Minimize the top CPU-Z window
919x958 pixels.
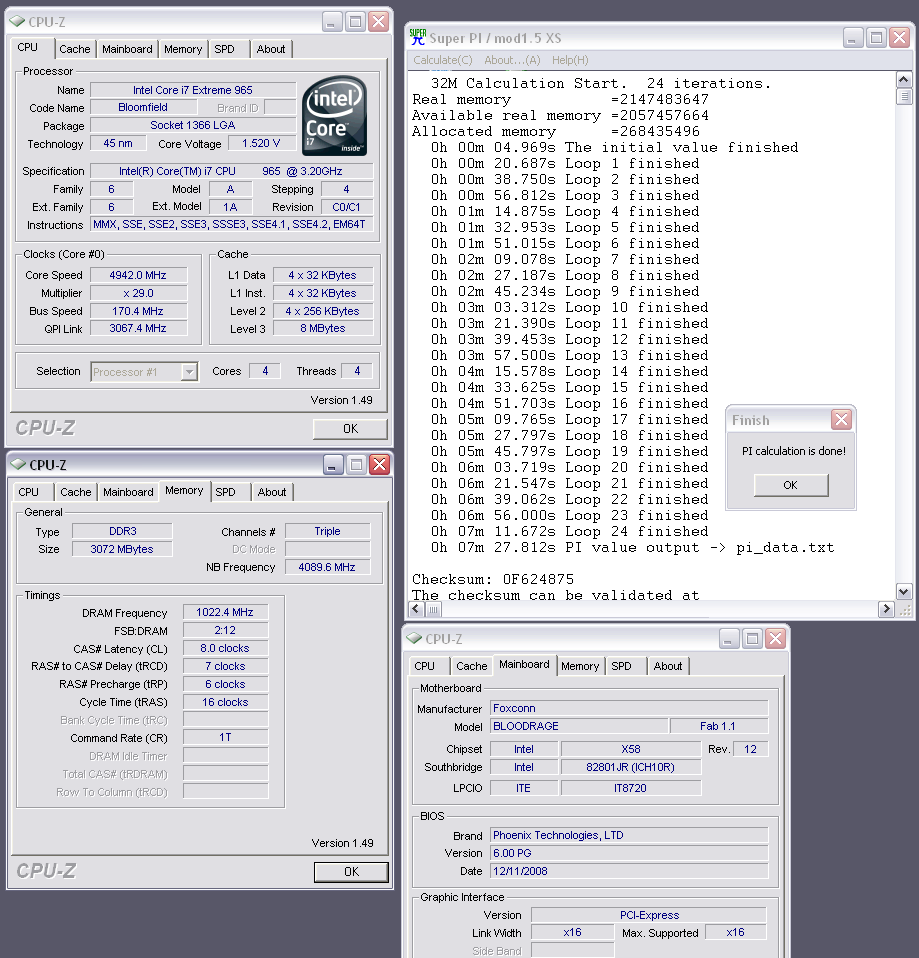(332, 22)
